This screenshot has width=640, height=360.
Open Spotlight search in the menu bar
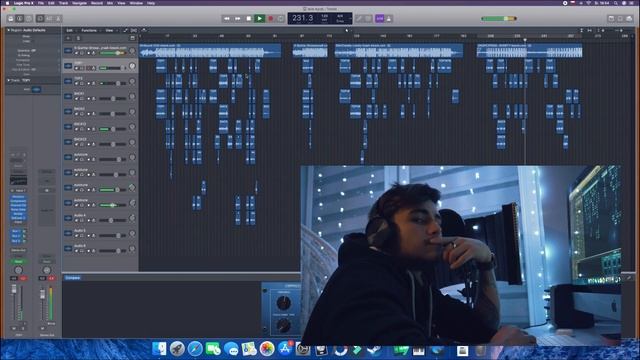click(616, 3)
